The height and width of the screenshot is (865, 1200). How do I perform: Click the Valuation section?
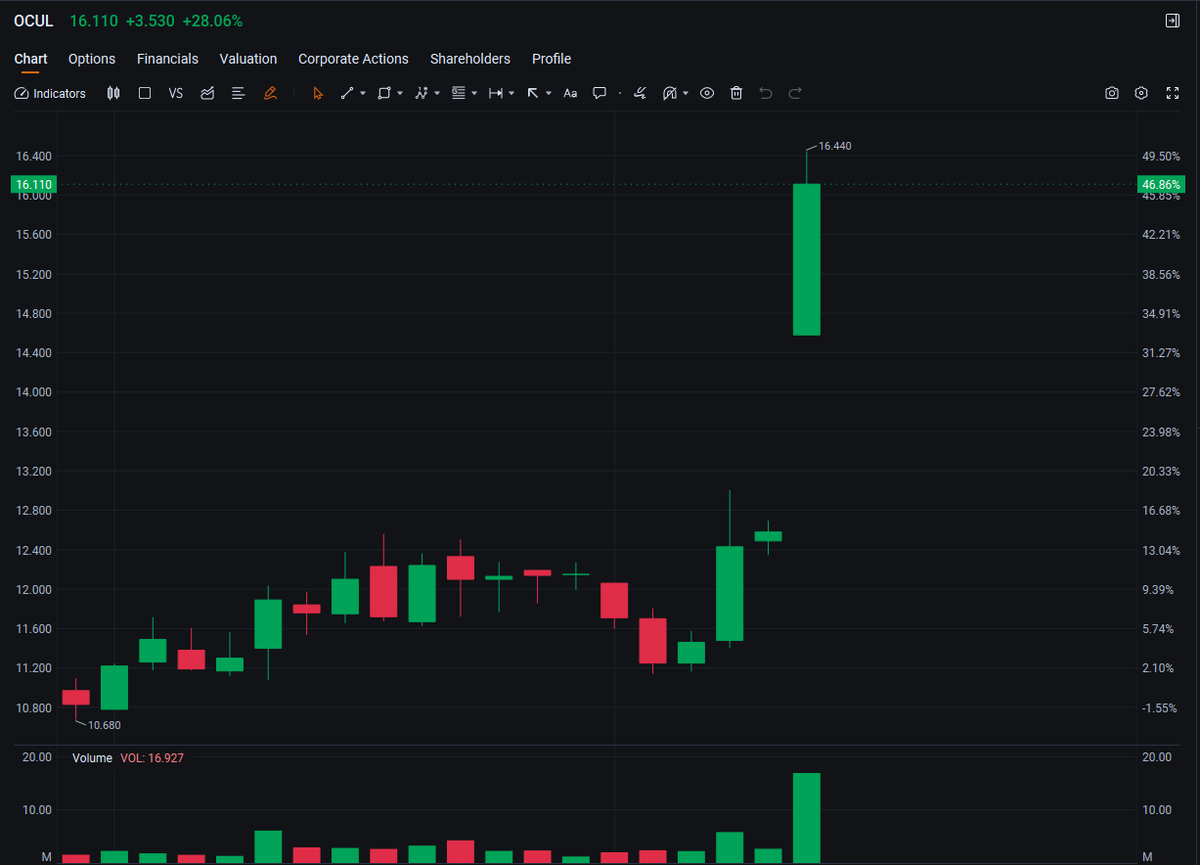coord(248,59)
